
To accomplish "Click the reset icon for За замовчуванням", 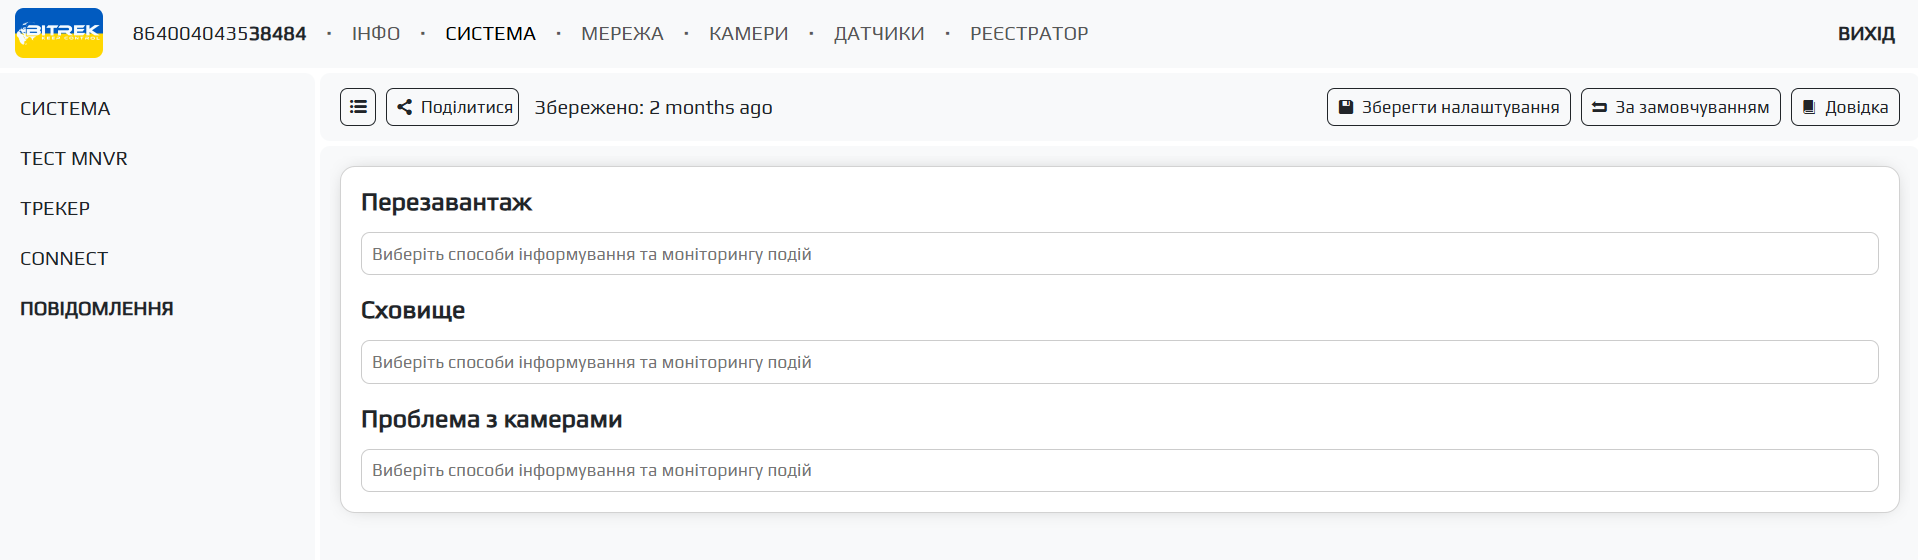I will point(1599,107).
